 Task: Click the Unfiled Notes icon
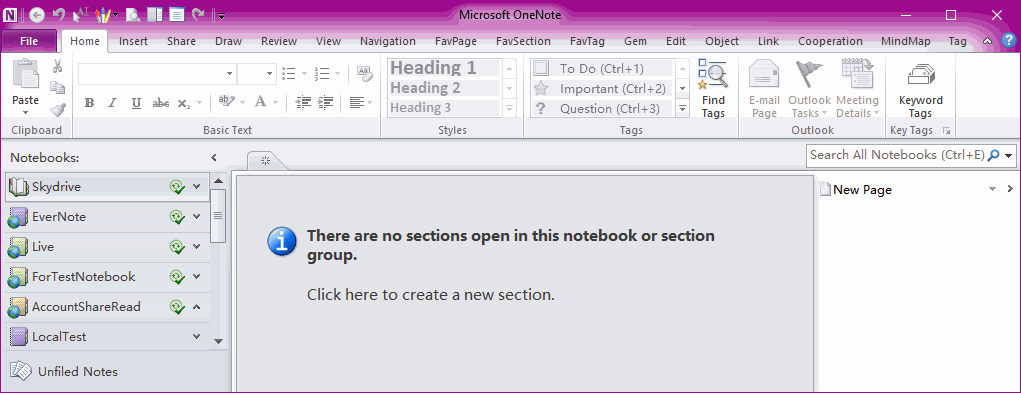[20, 371]
